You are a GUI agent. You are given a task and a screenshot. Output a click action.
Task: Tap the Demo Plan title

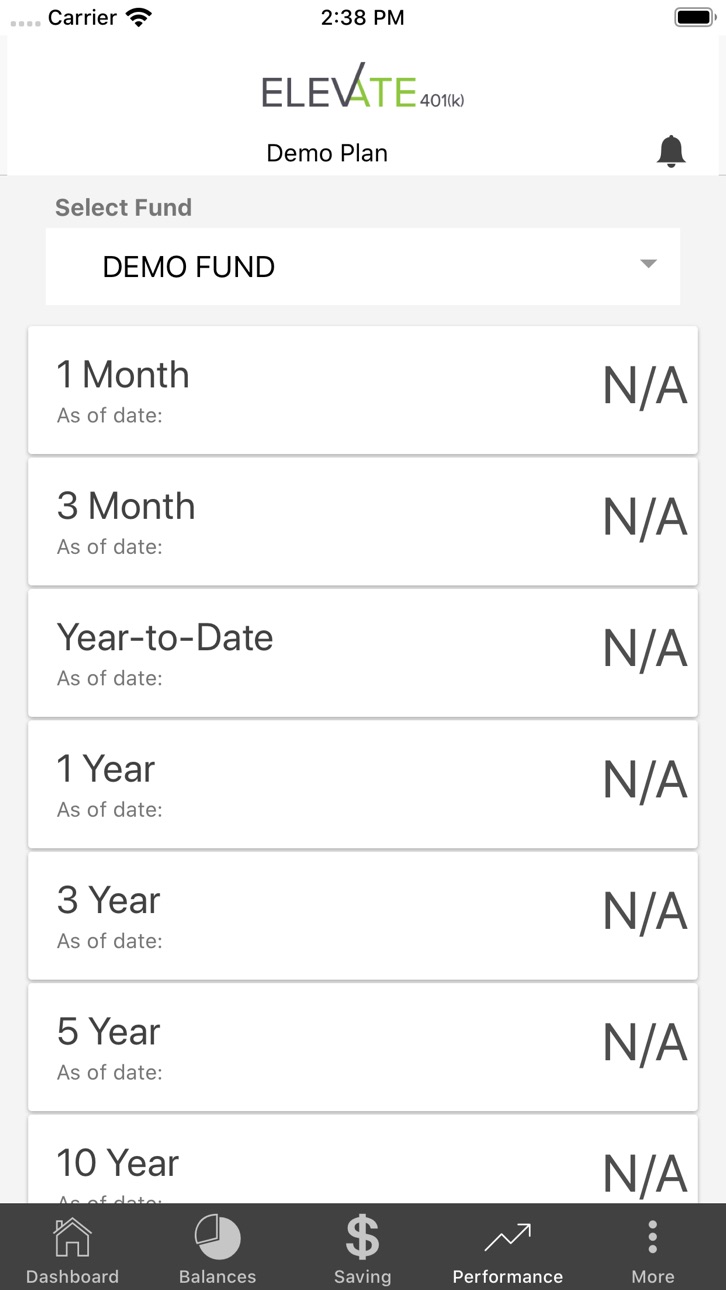click(x=327, y=153)
